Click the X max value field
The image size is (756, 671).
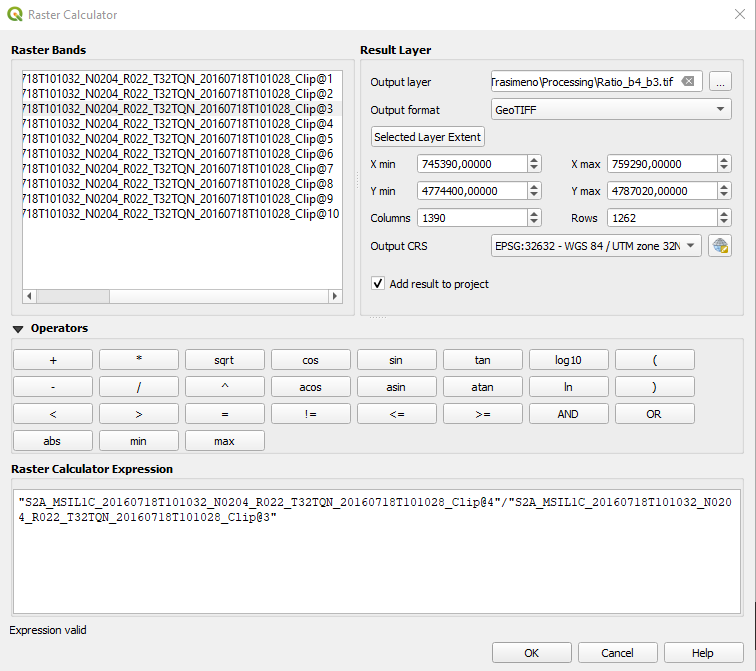coord(662,164)
